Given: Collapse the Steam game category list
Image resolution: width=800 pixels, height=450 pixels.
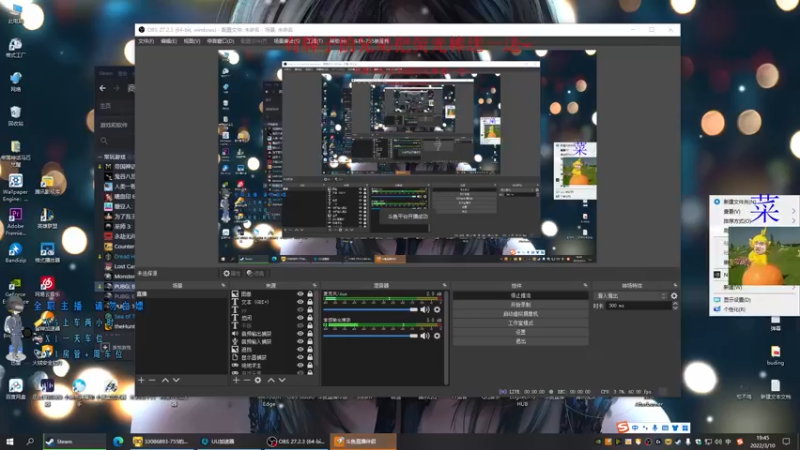Looking at the screenshot, I should pos(99,157).
